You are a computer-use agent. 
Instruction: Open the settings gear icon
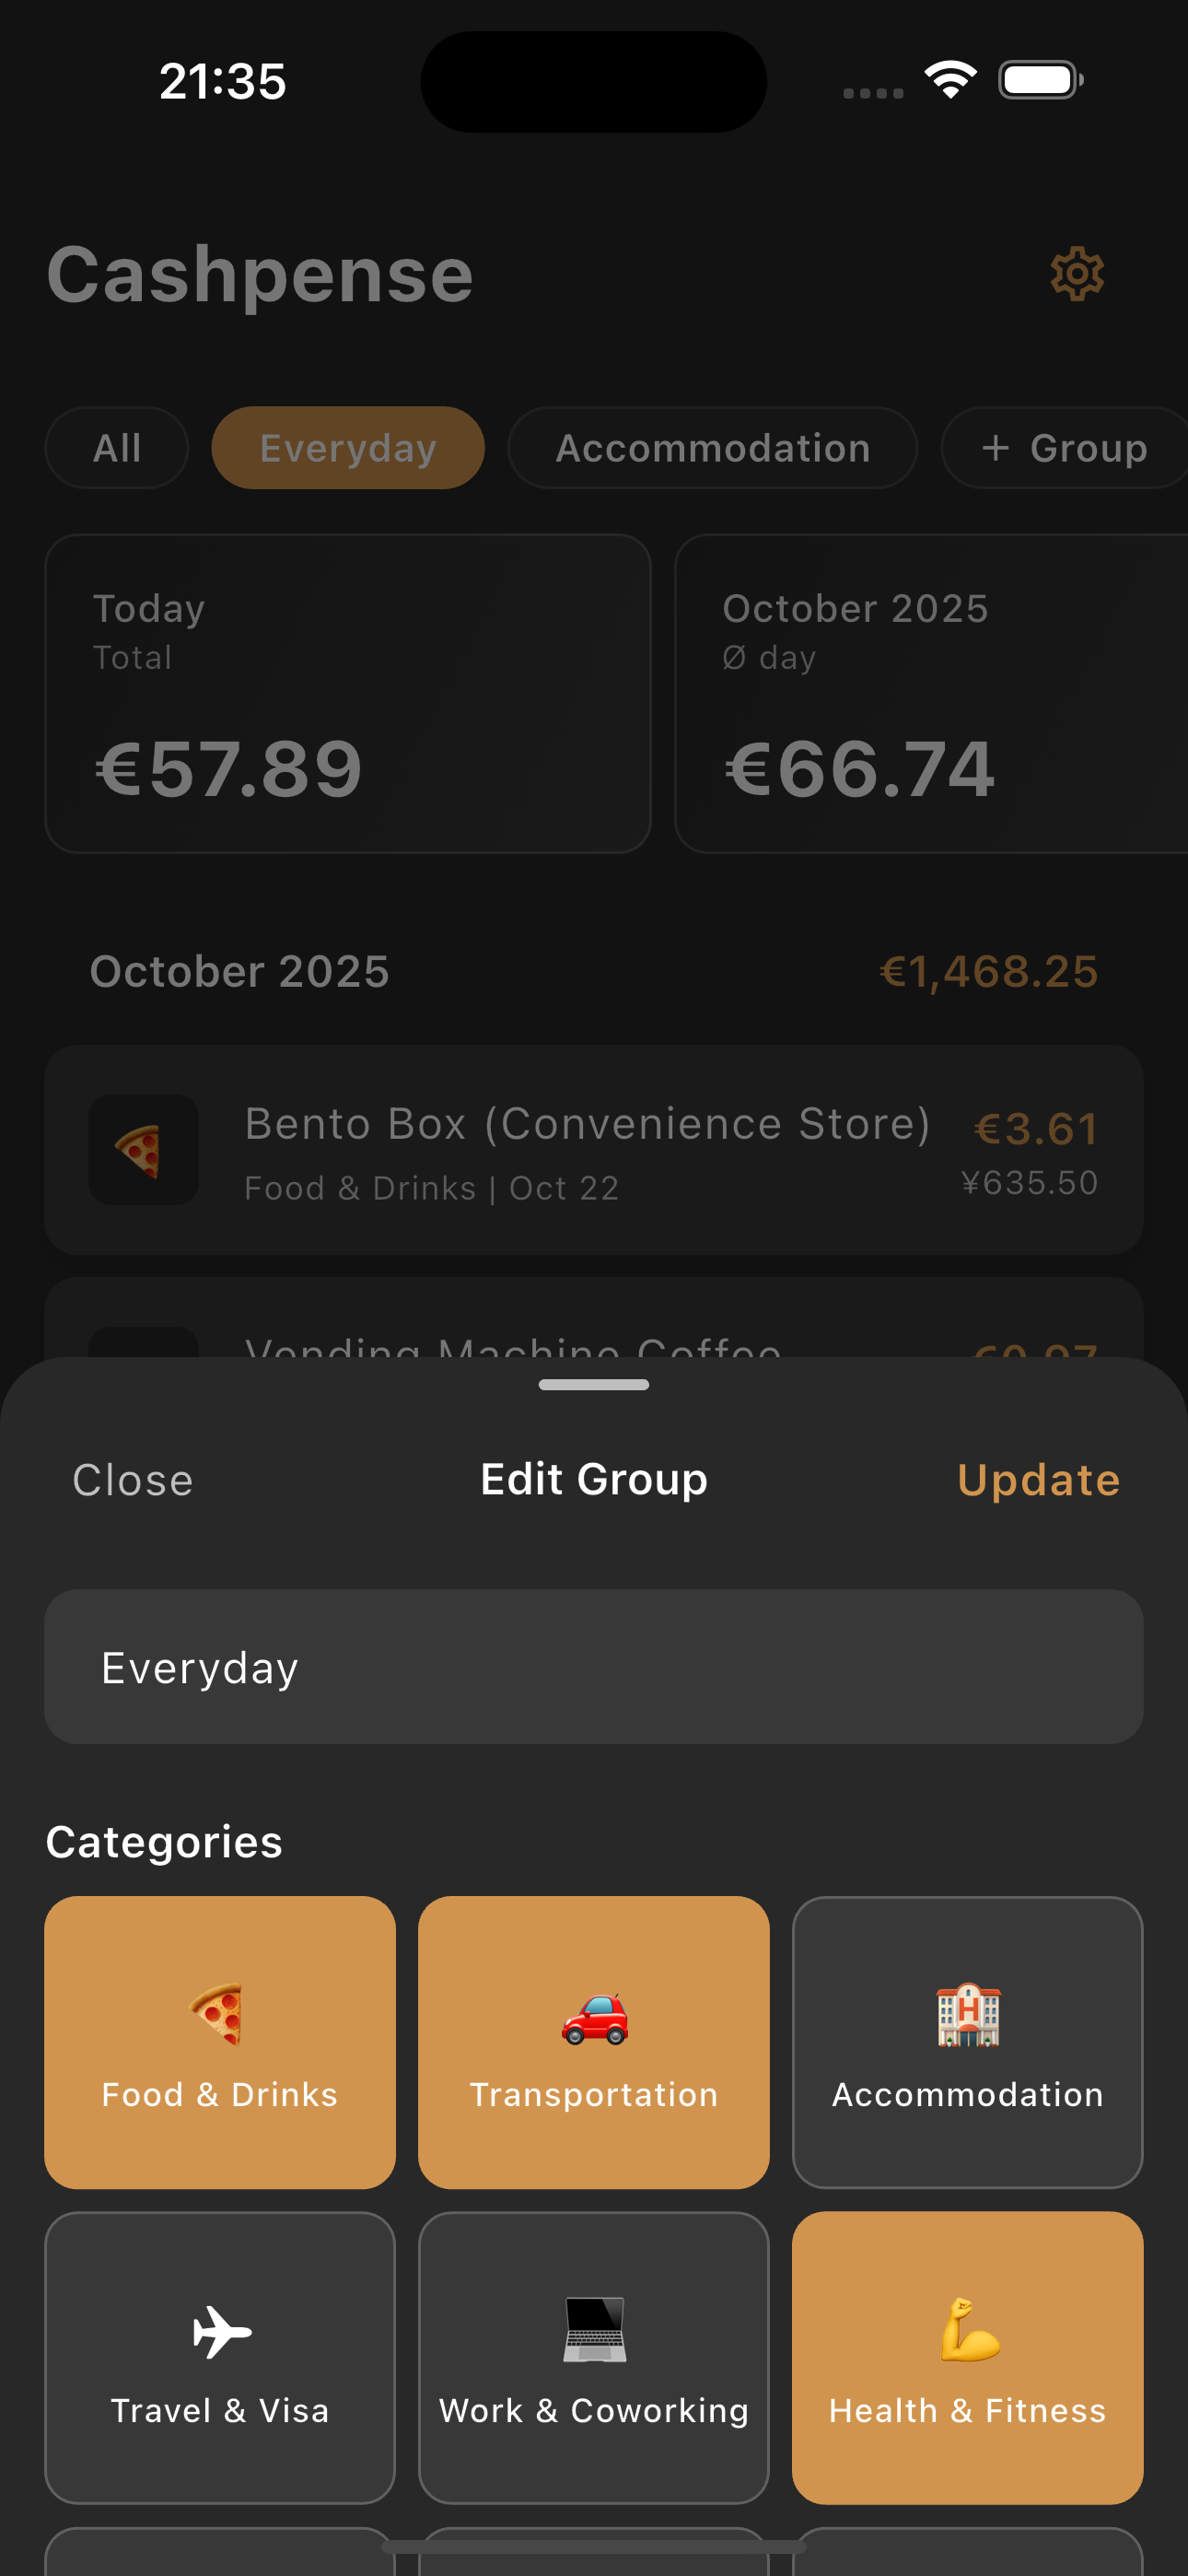(1078, 274)
